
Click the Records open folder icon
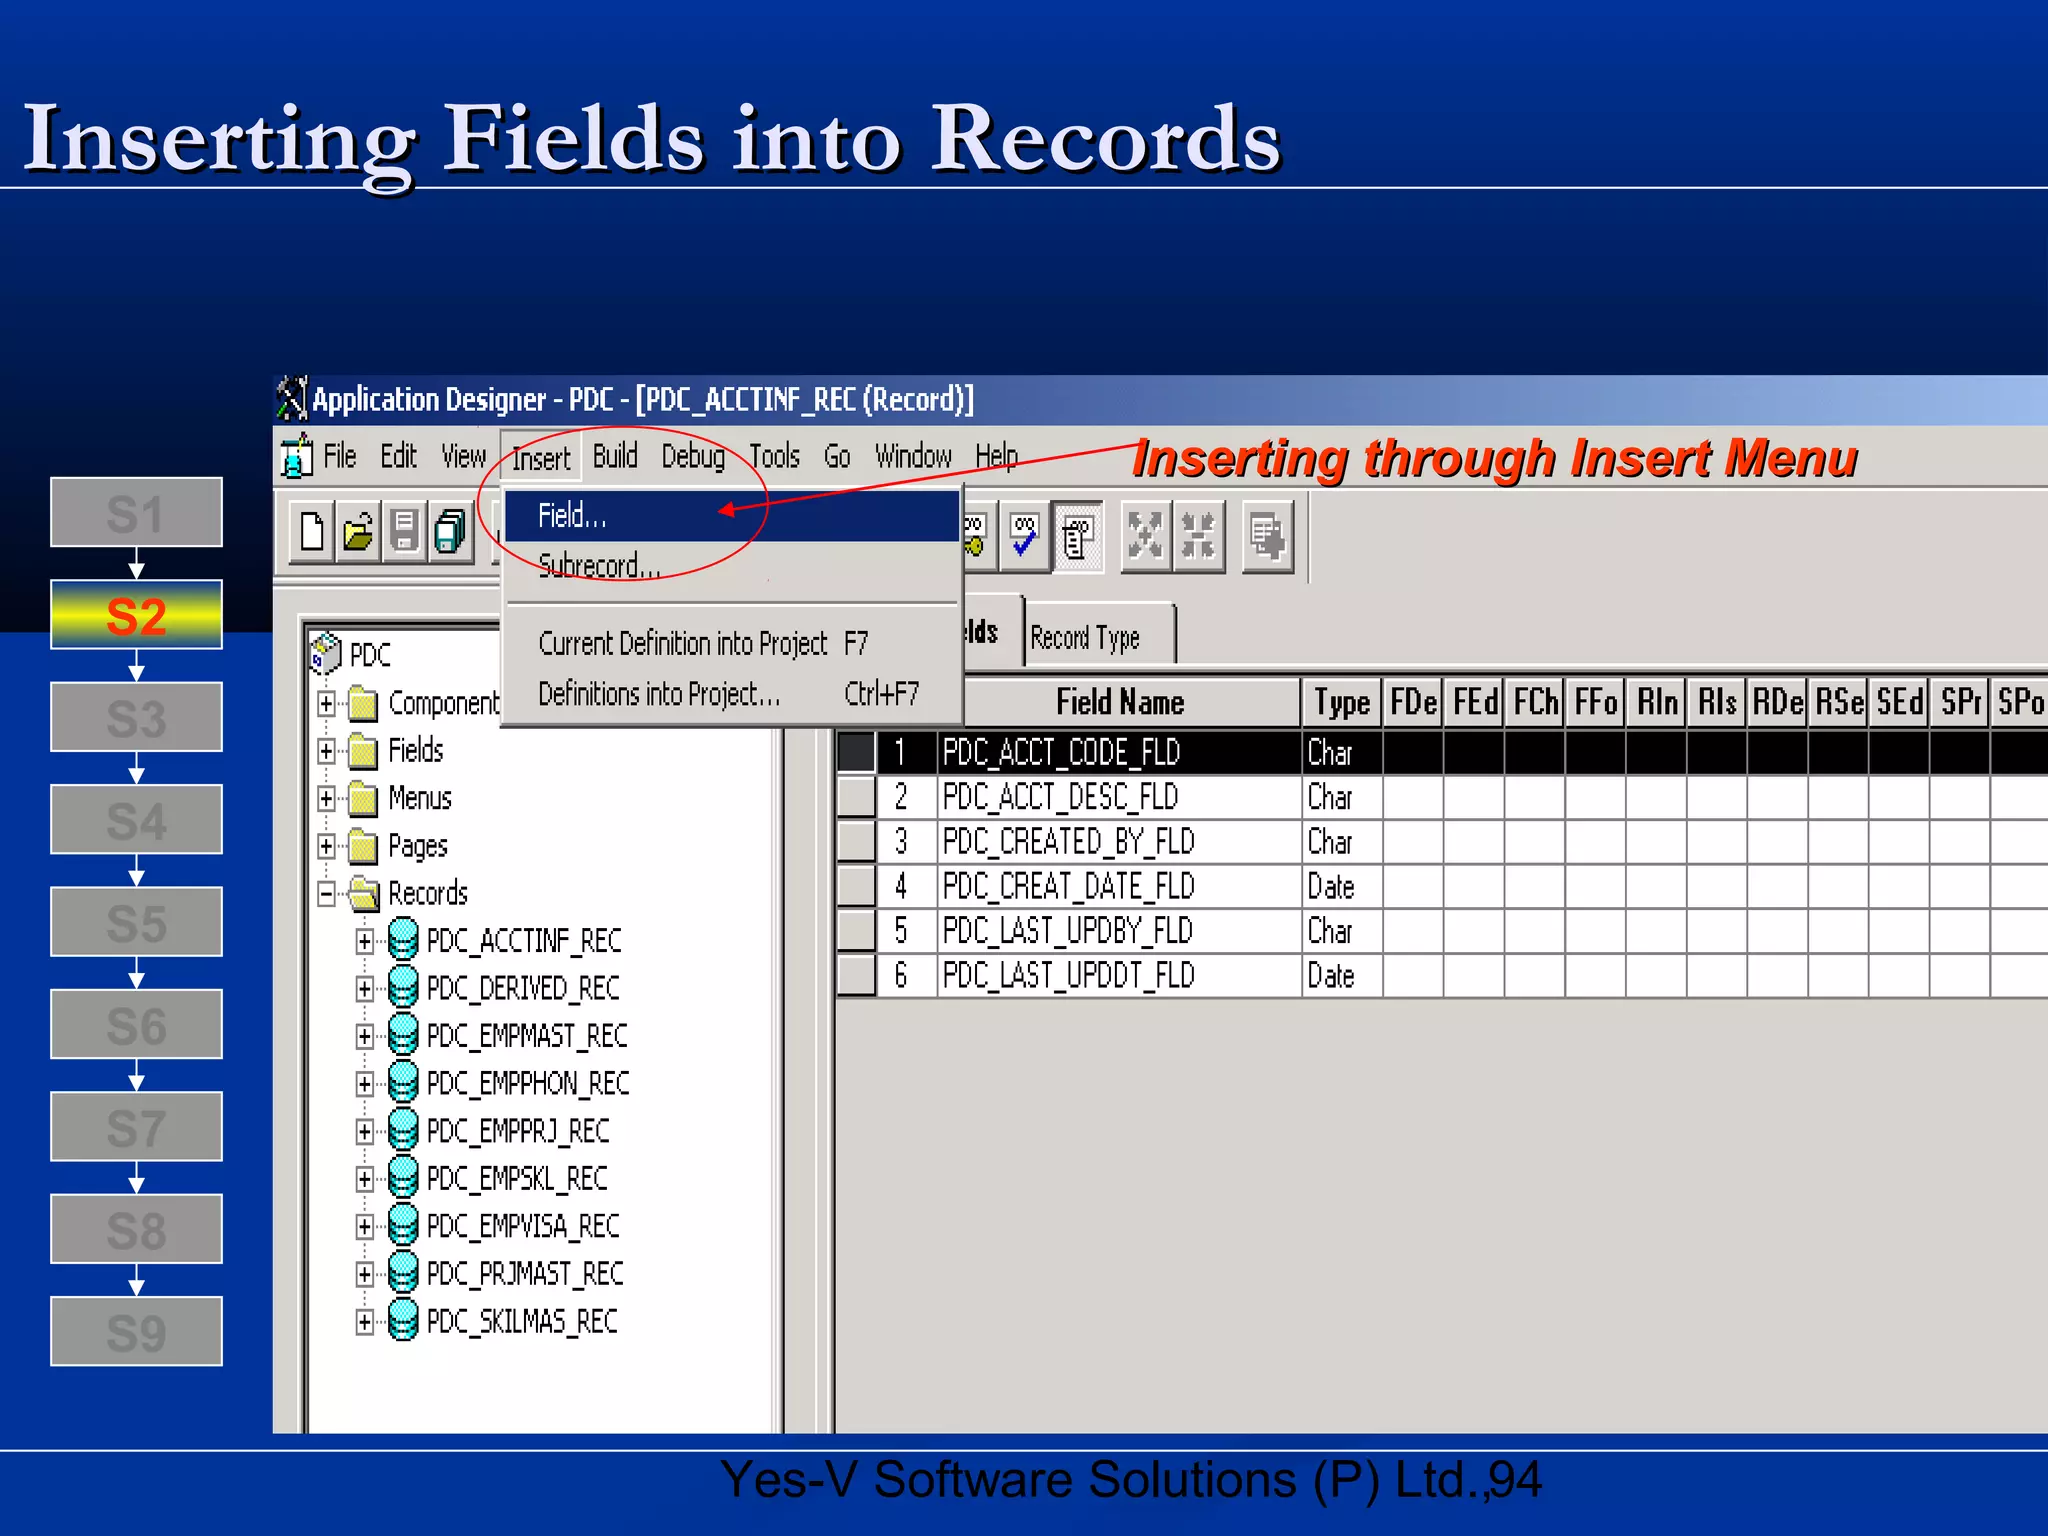(x=364, y=893)
